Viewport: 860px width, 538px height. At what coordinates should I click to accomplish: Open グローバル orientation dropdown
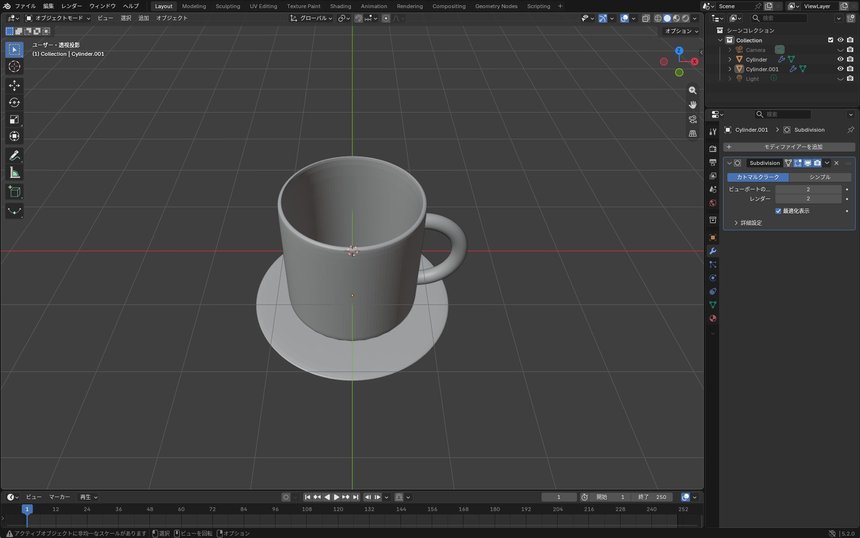(312, 18)
